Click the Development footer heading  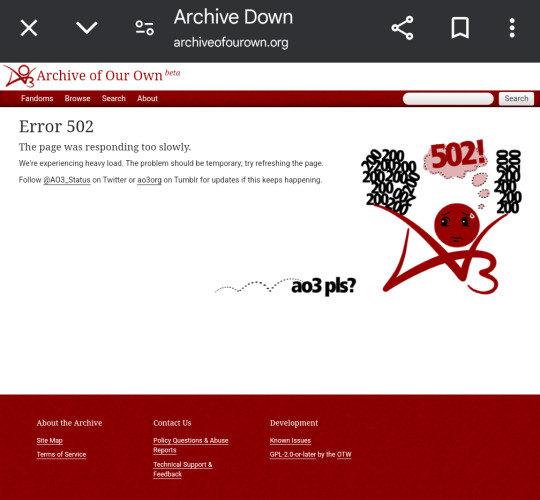click(x=294, y=423)
